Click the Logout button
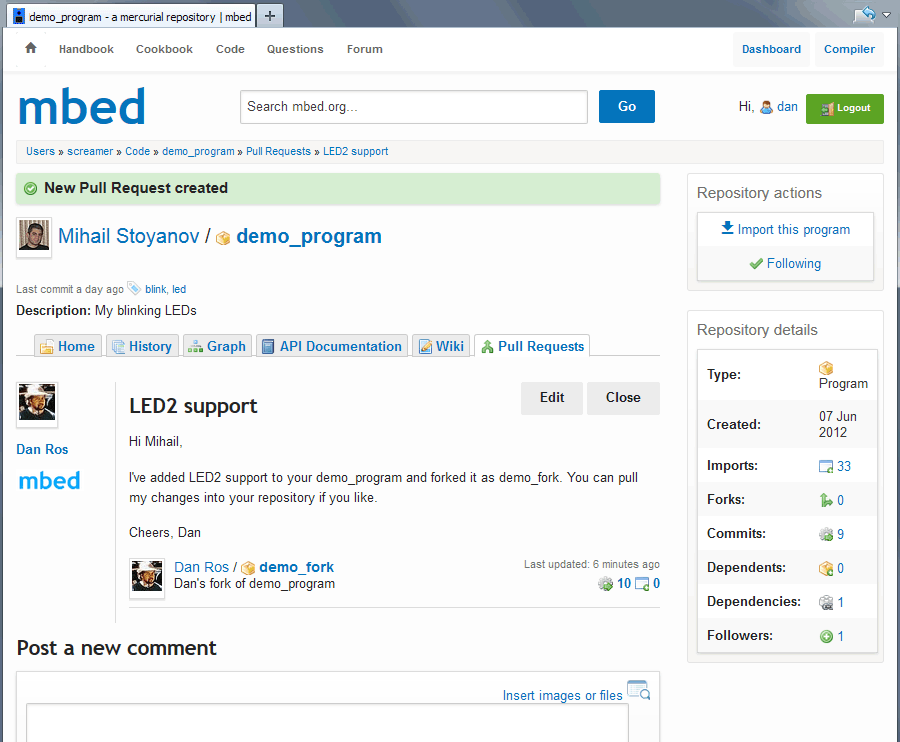 (x=844, y=108)
